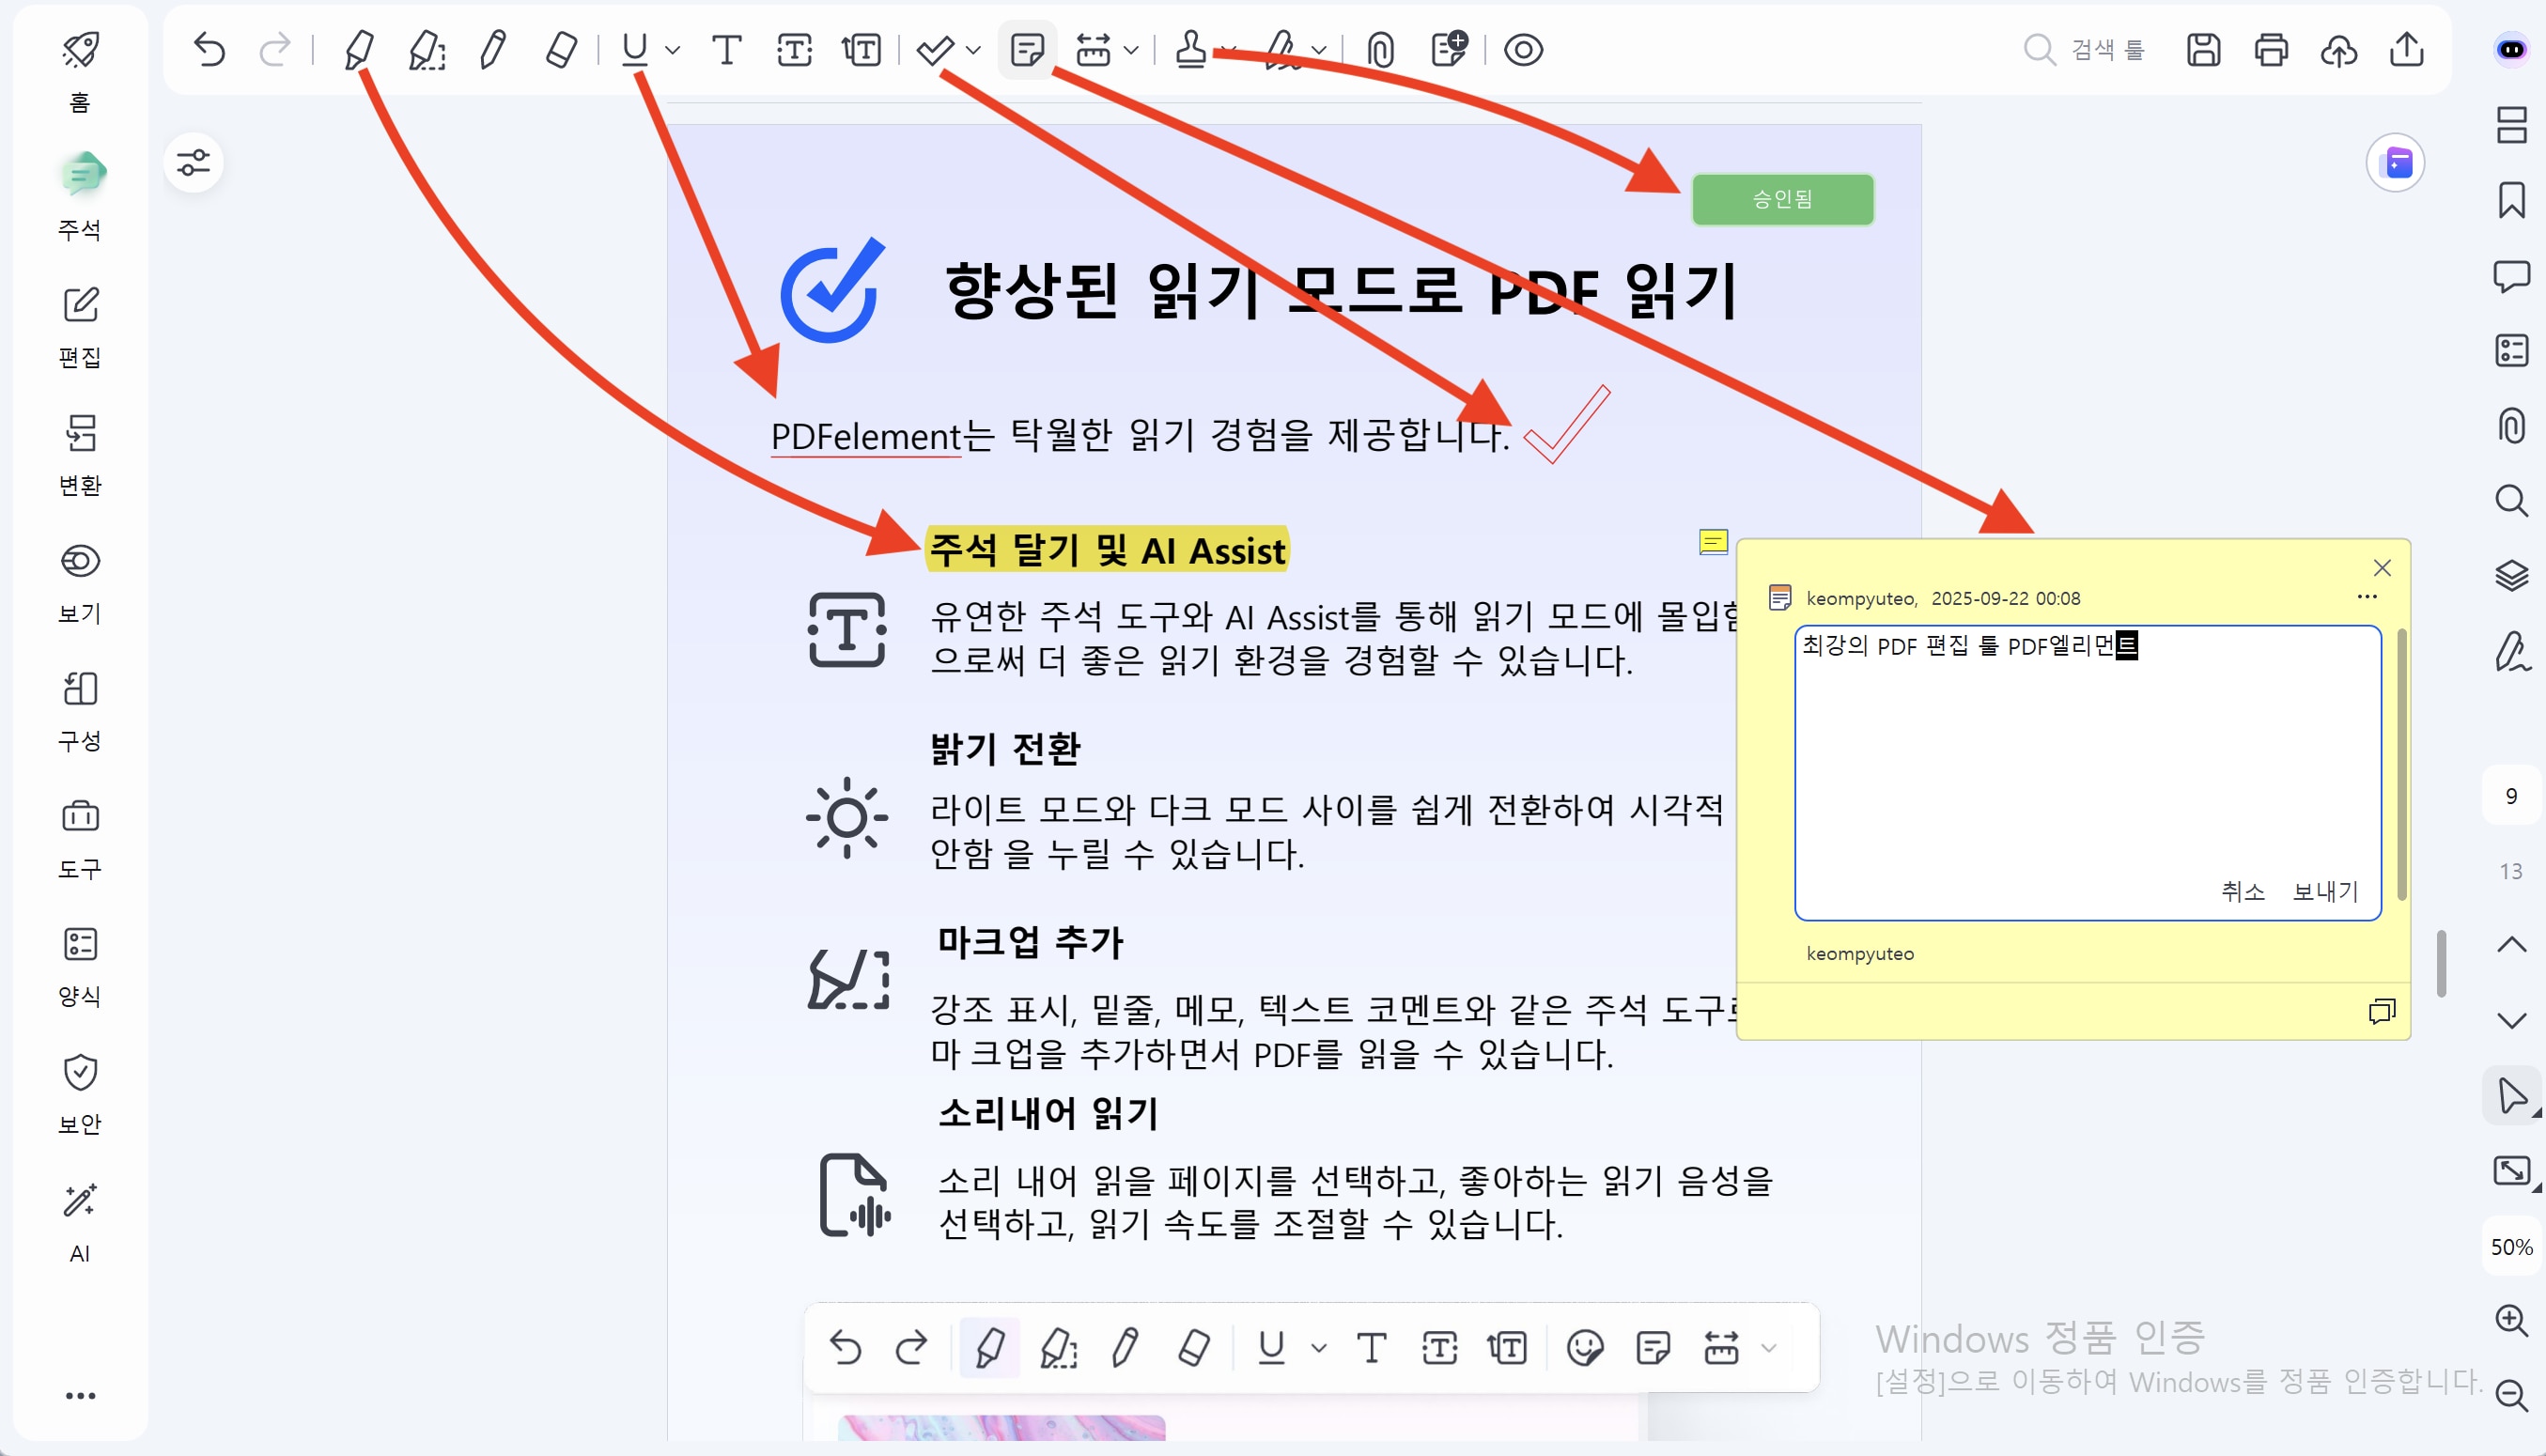
Task: Toggle the yellow note icon on the page
Action: pyautogui.click(x=1713, y=542)
